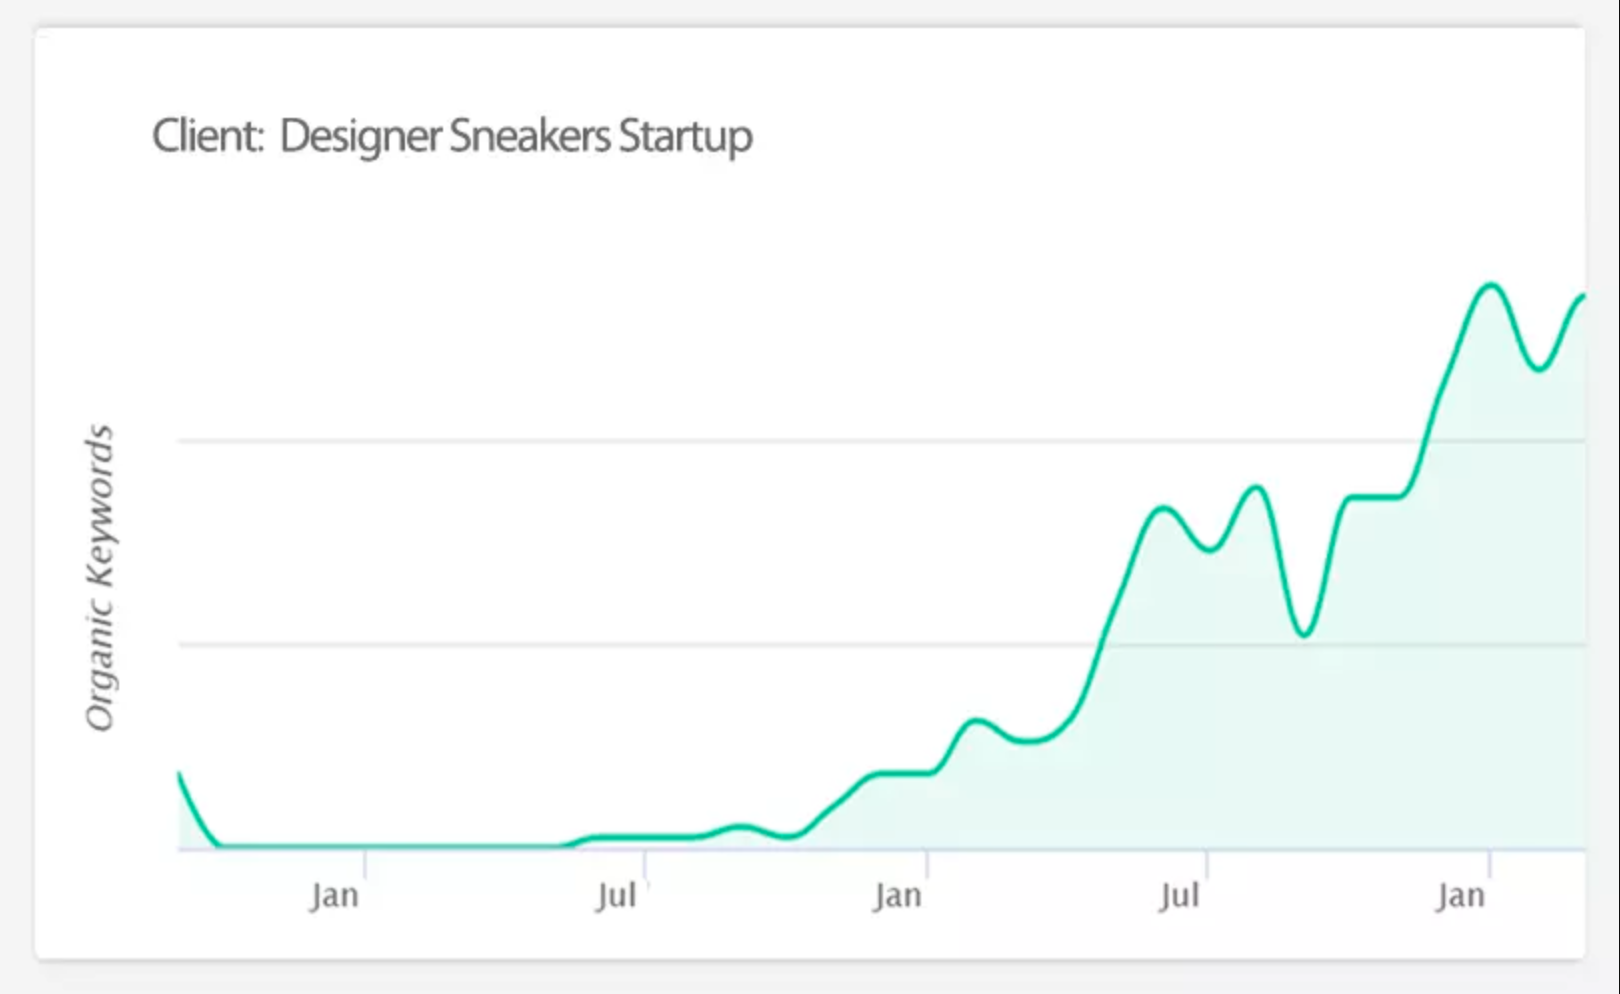Select the deepest dip after the second Jul

pyautogui.click(x=1304, y=634)
